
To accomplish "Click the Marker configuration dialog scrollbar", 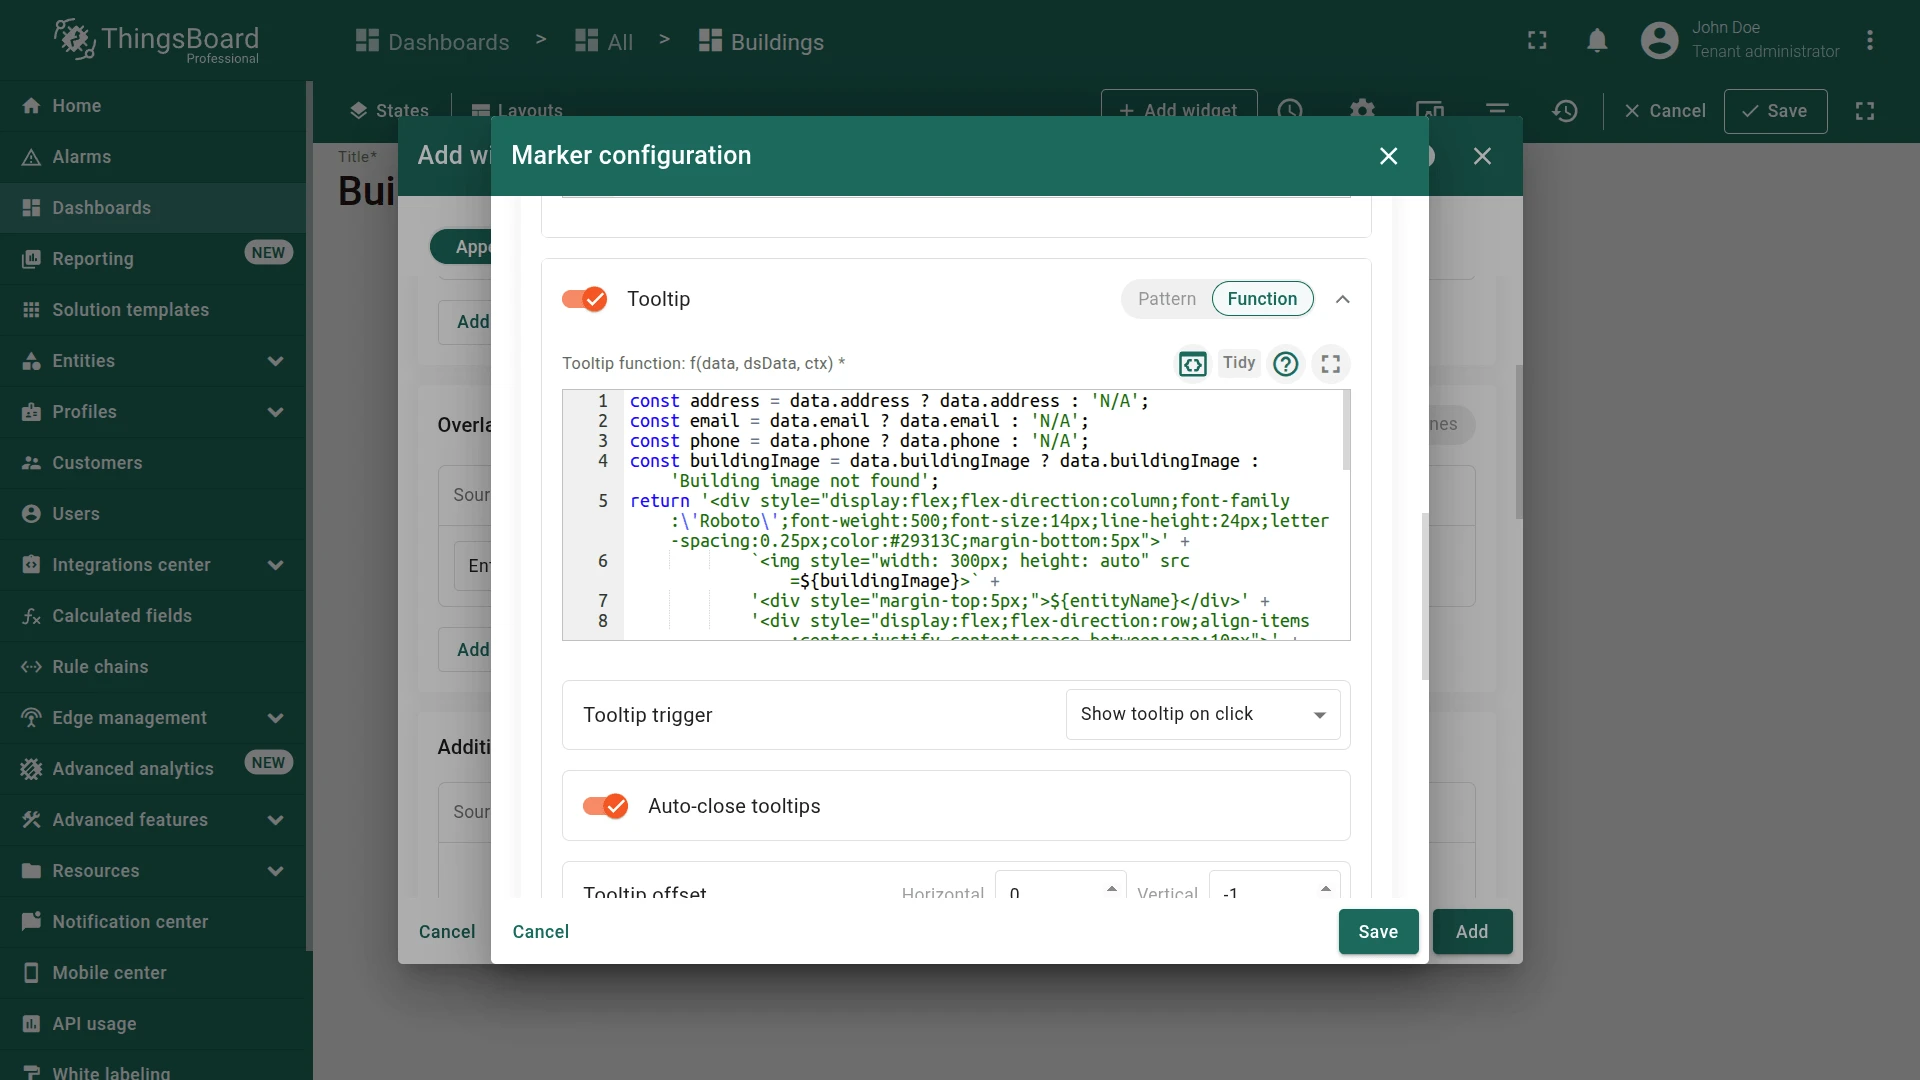I will tap(1425, 597).
